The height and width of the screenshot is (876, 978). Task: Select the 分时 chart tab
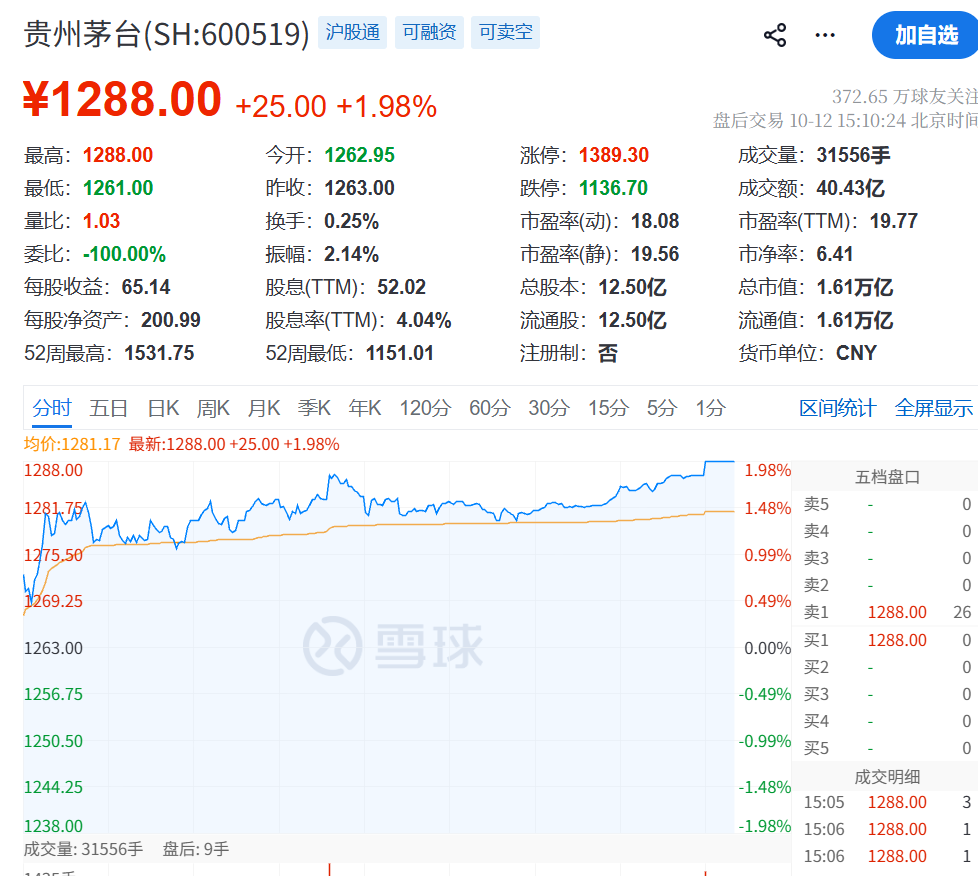point(52,408)
